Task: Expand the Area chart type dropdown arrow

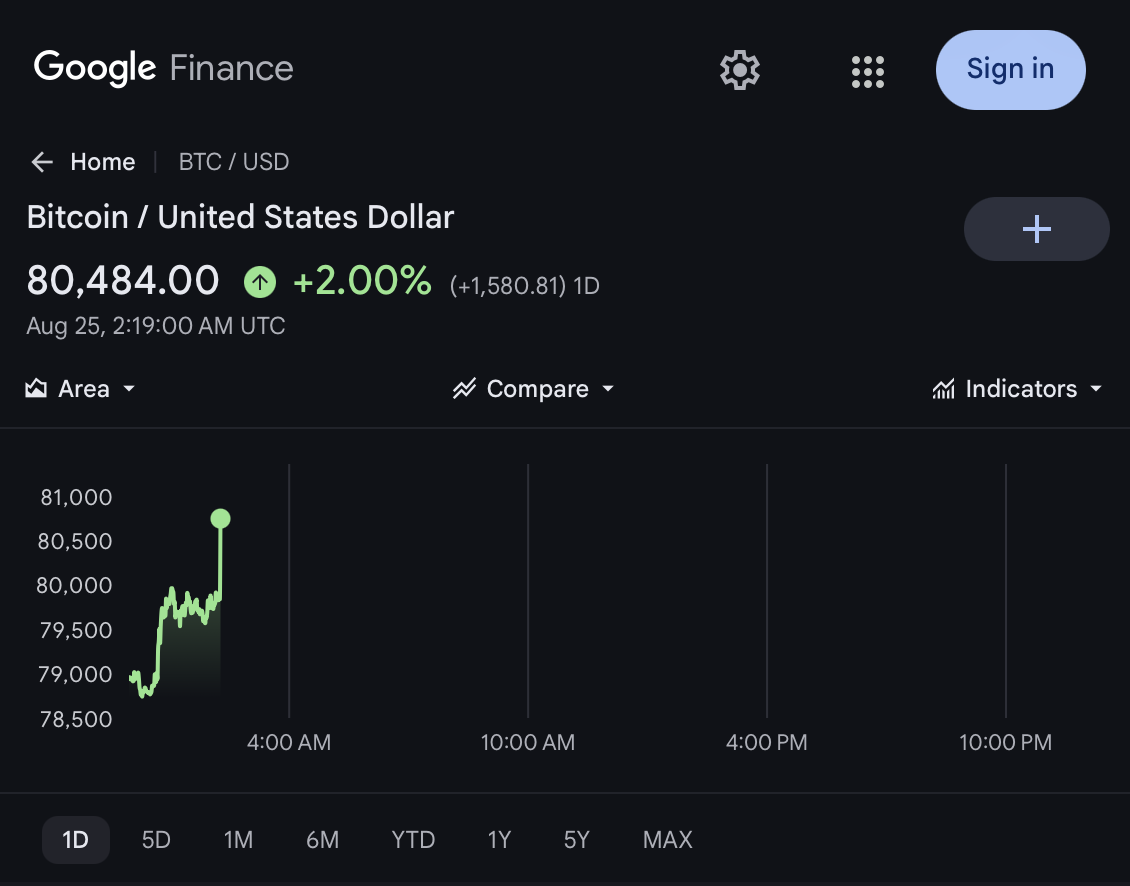Action: tap(129, 389)
